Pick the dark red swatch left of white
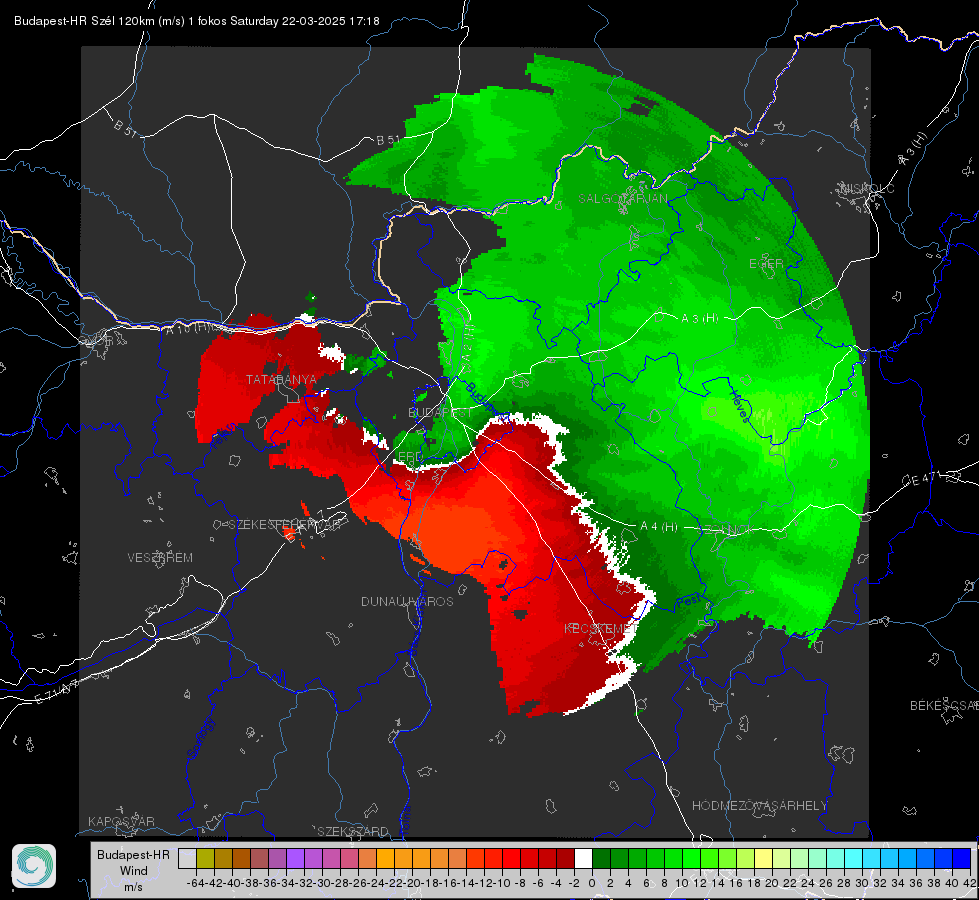 click(565, 858)
